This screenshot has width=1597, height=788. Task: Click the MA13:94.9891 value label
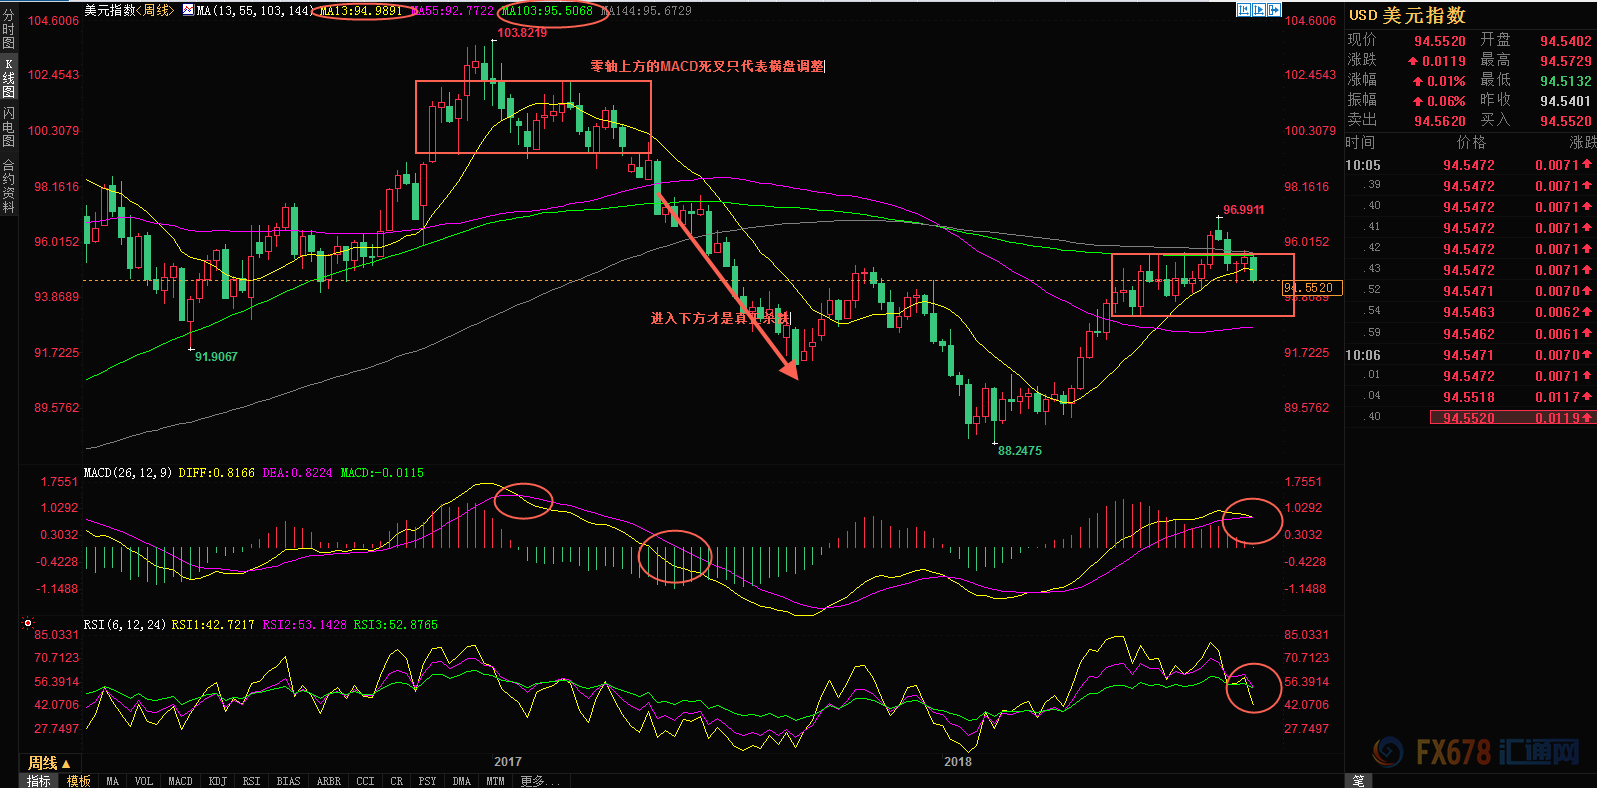[361, 11]
